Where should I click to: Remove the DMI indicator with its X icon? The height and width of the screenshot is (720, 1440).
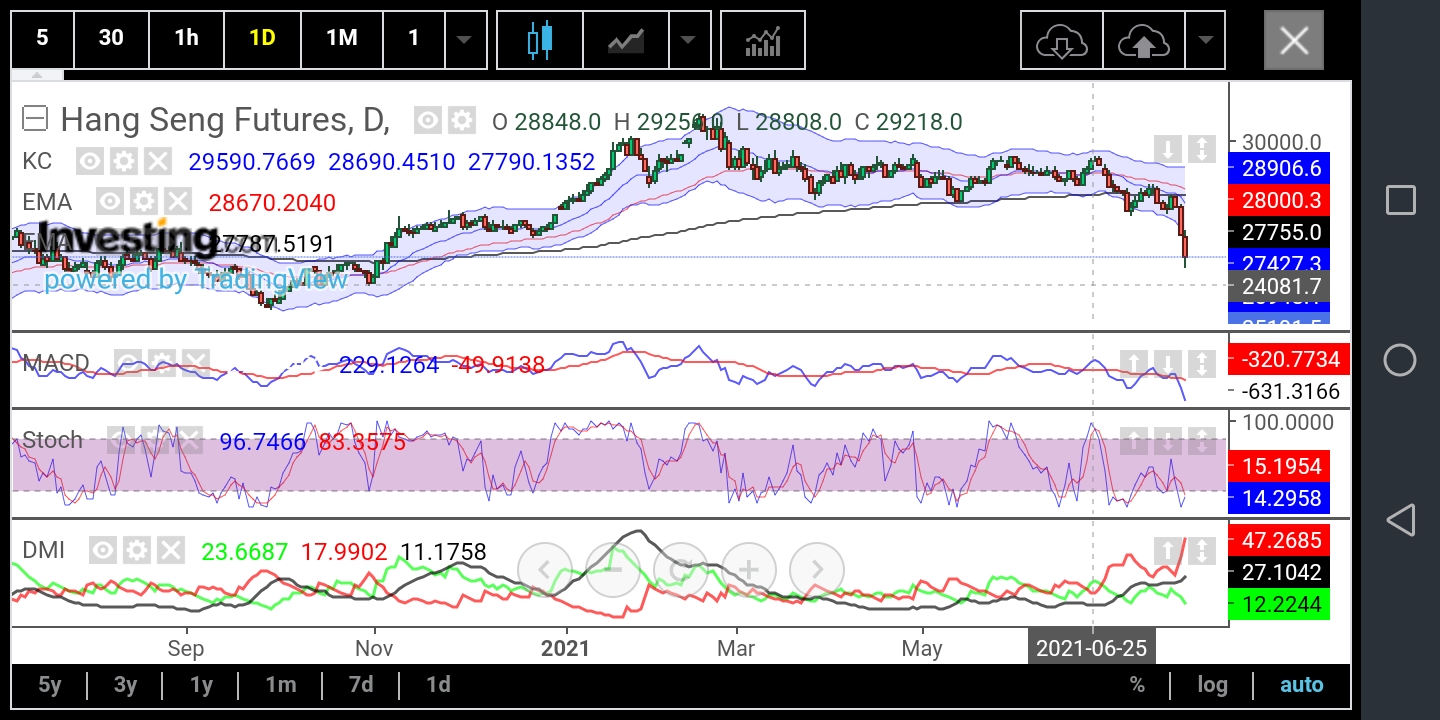[x=171, y=550]
